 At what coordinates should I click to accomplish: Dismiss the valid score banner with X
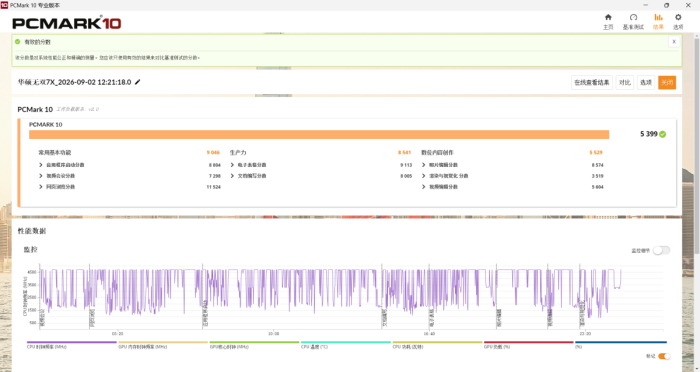tap(674, 42)
